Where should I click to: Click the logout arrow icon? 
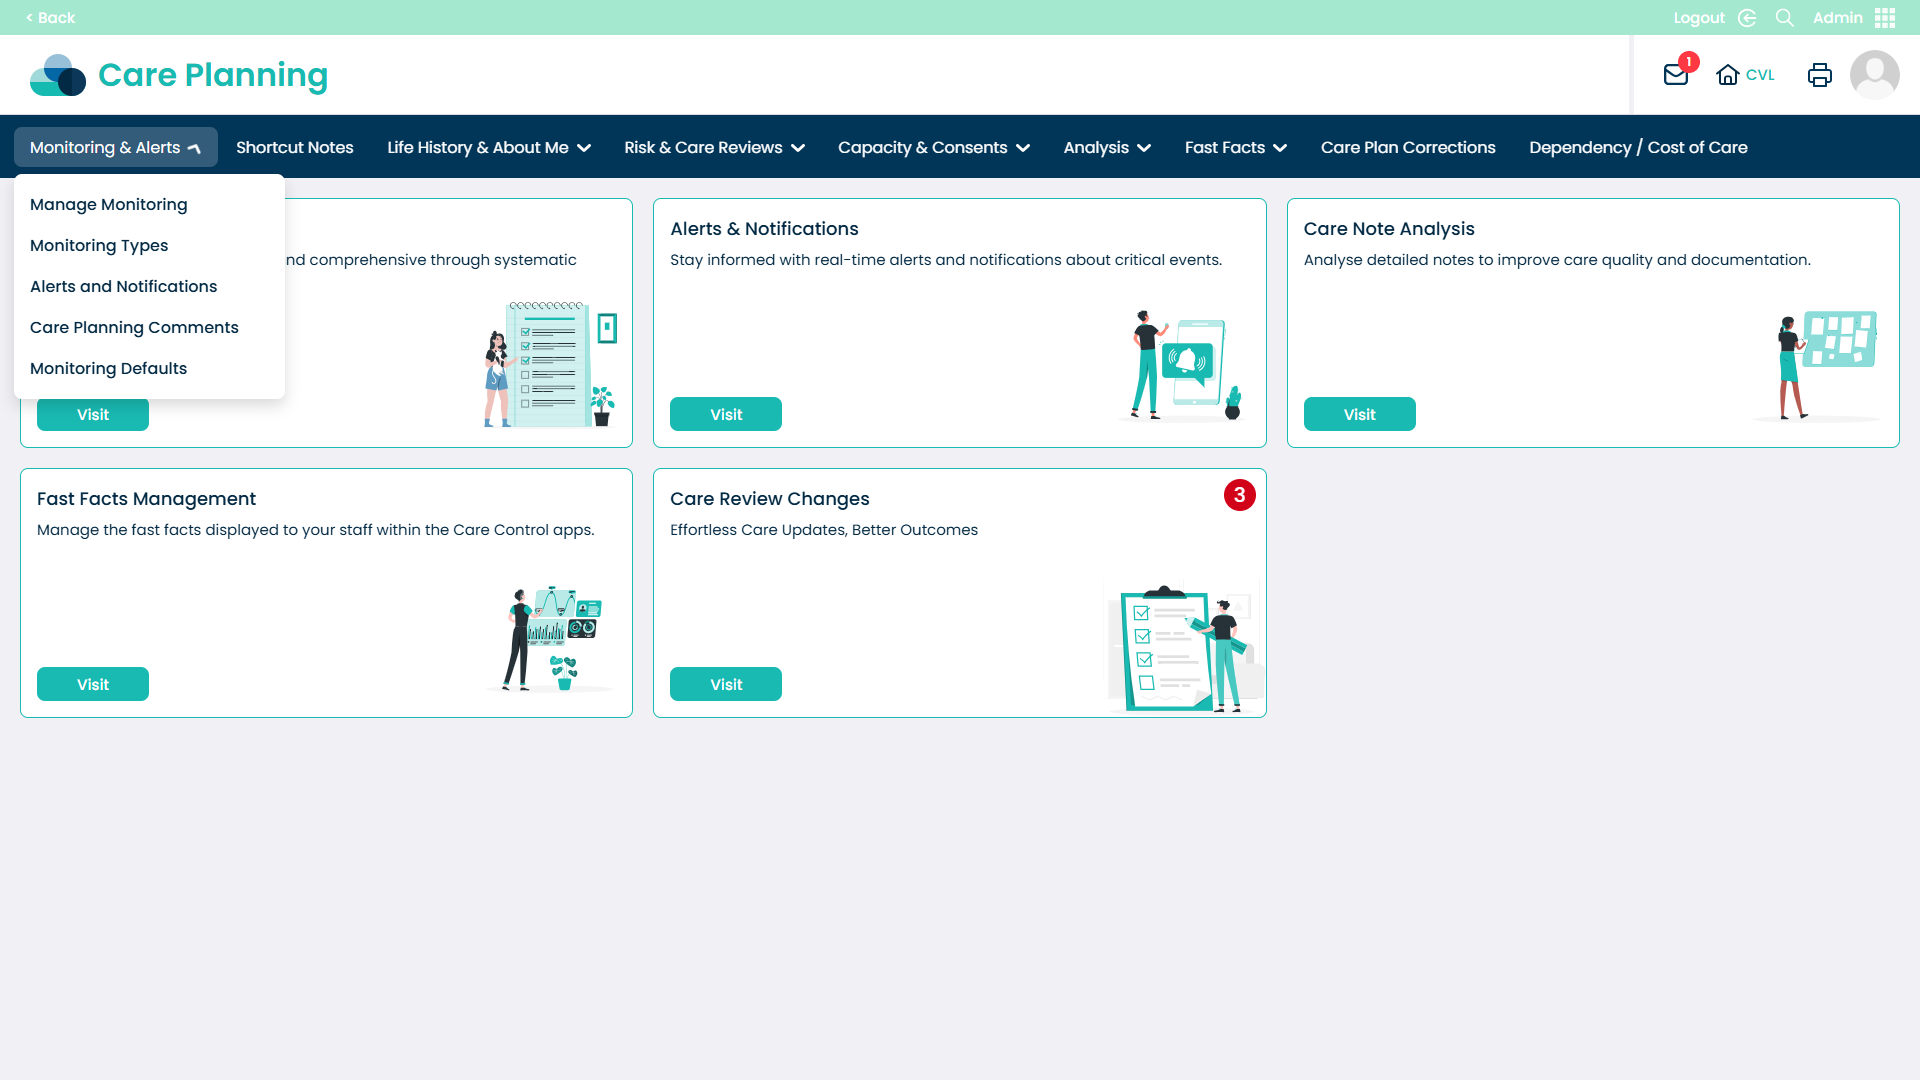pyautogui.click(x=1746, y=17)
